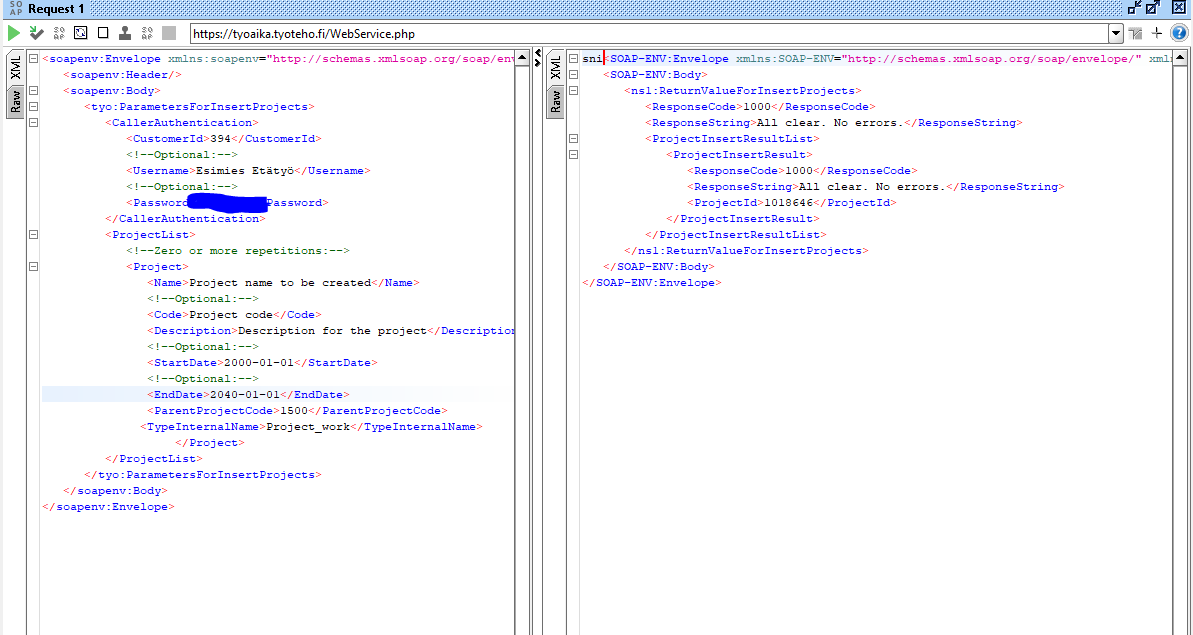Click endpoint URL field

[x=649, y=33]
